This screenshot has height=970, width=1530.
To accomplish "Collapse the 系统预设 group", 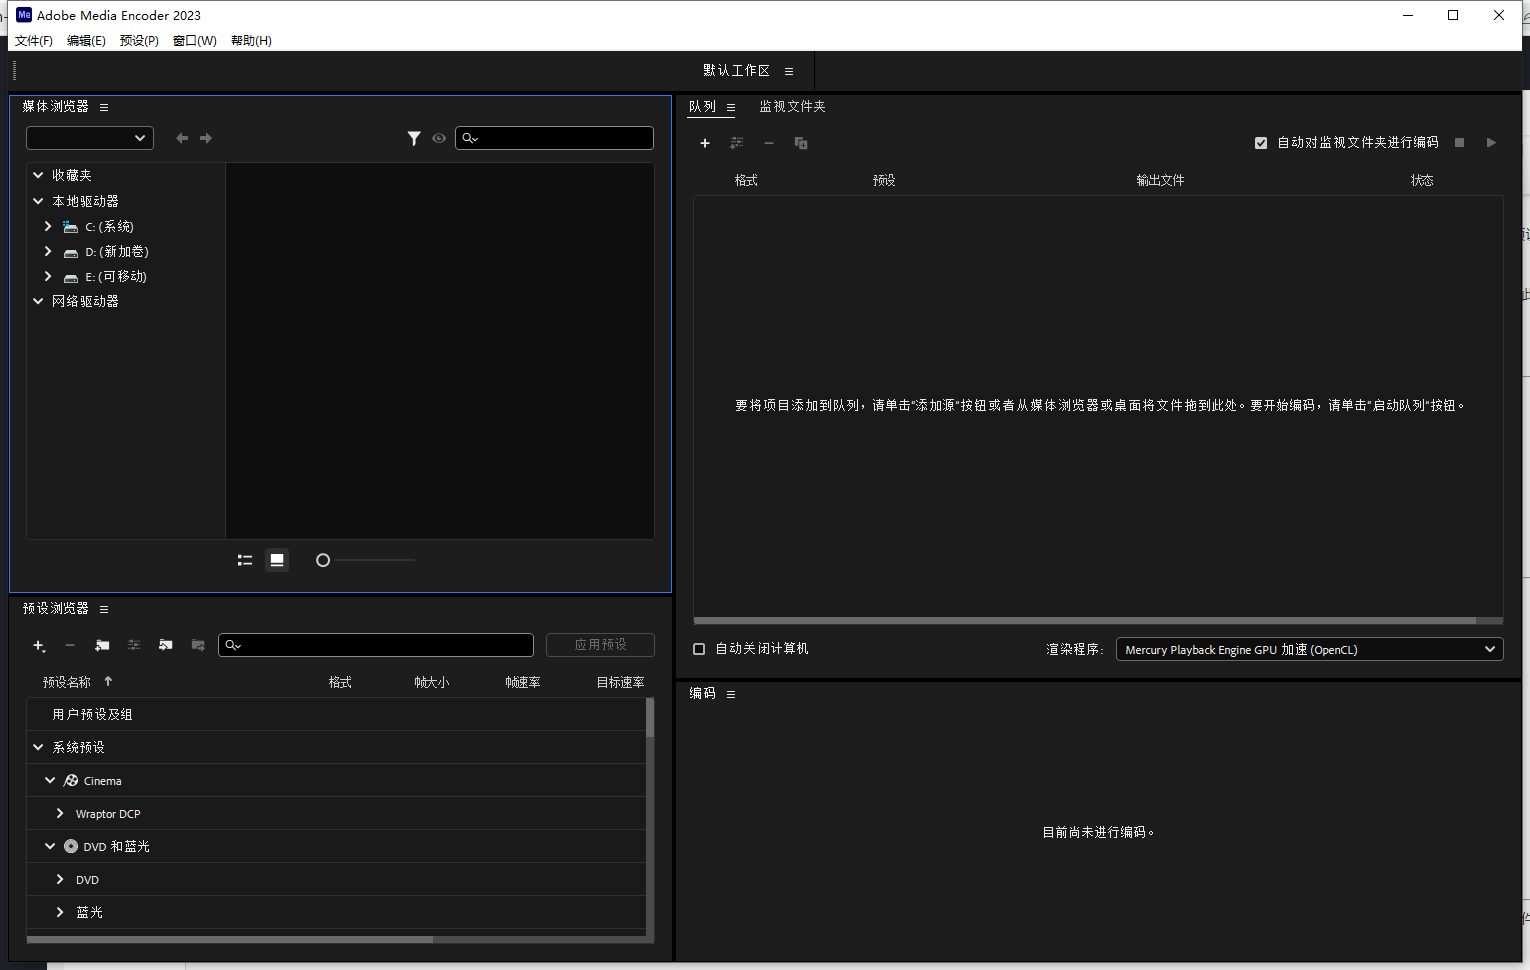I will pos(38,747).
